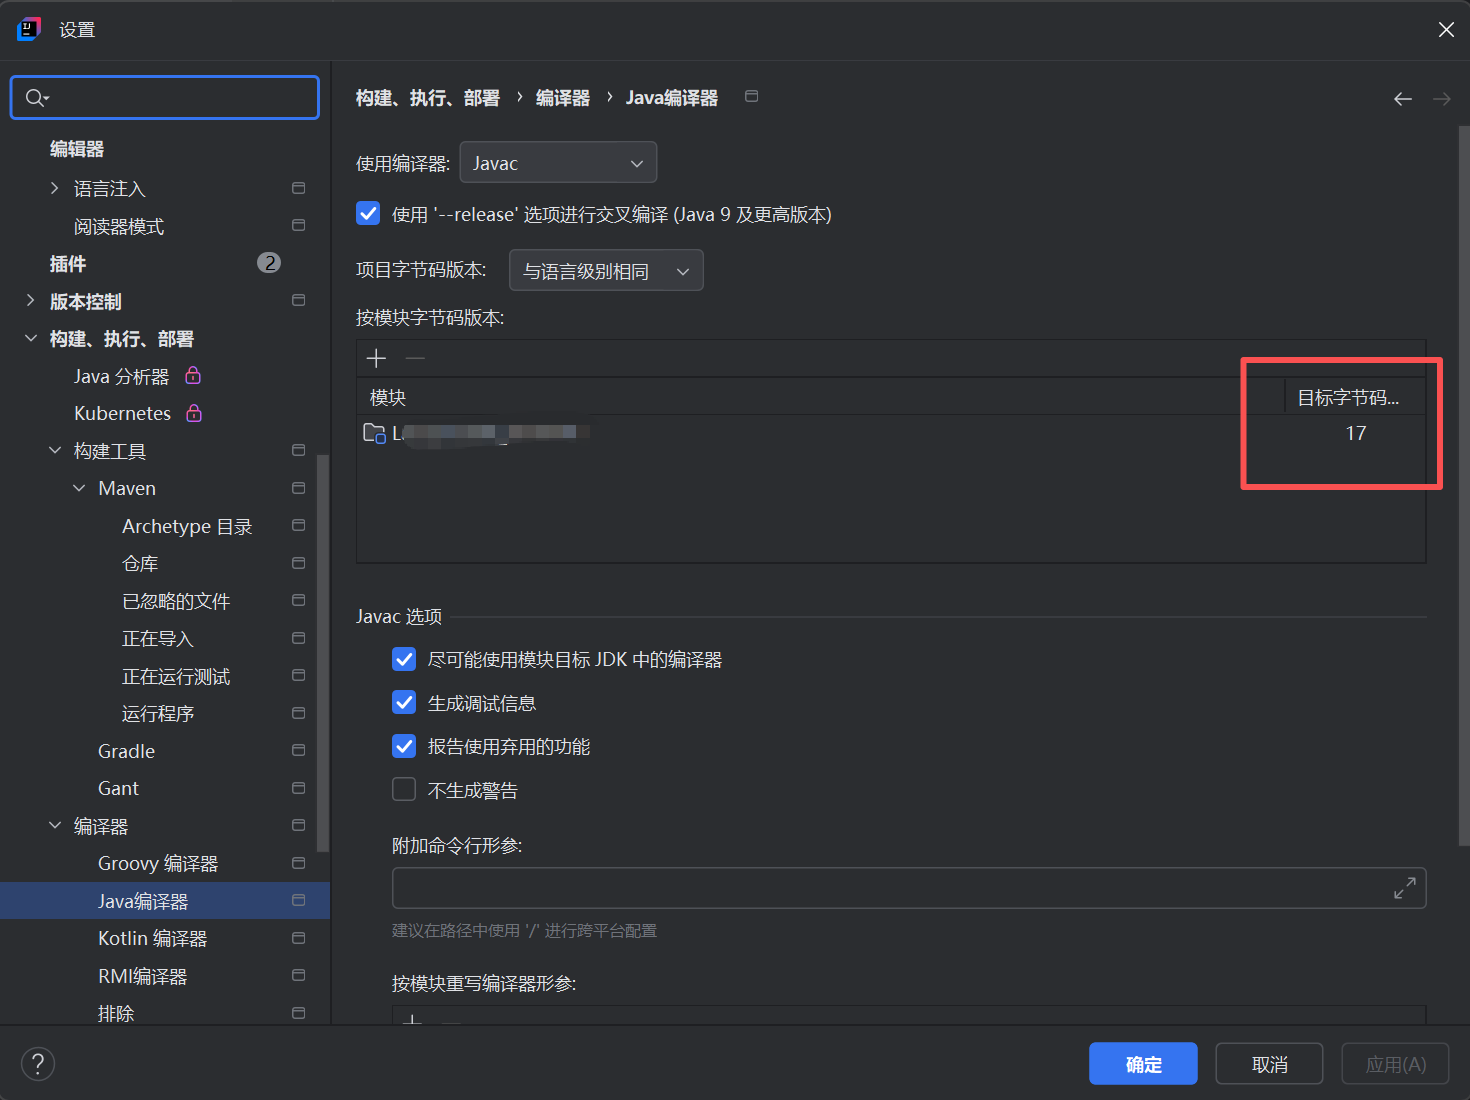Disable 生成调试信息
This screenshot has width=1470, height=1100.
pyautogui.click(x=403, y=702)
